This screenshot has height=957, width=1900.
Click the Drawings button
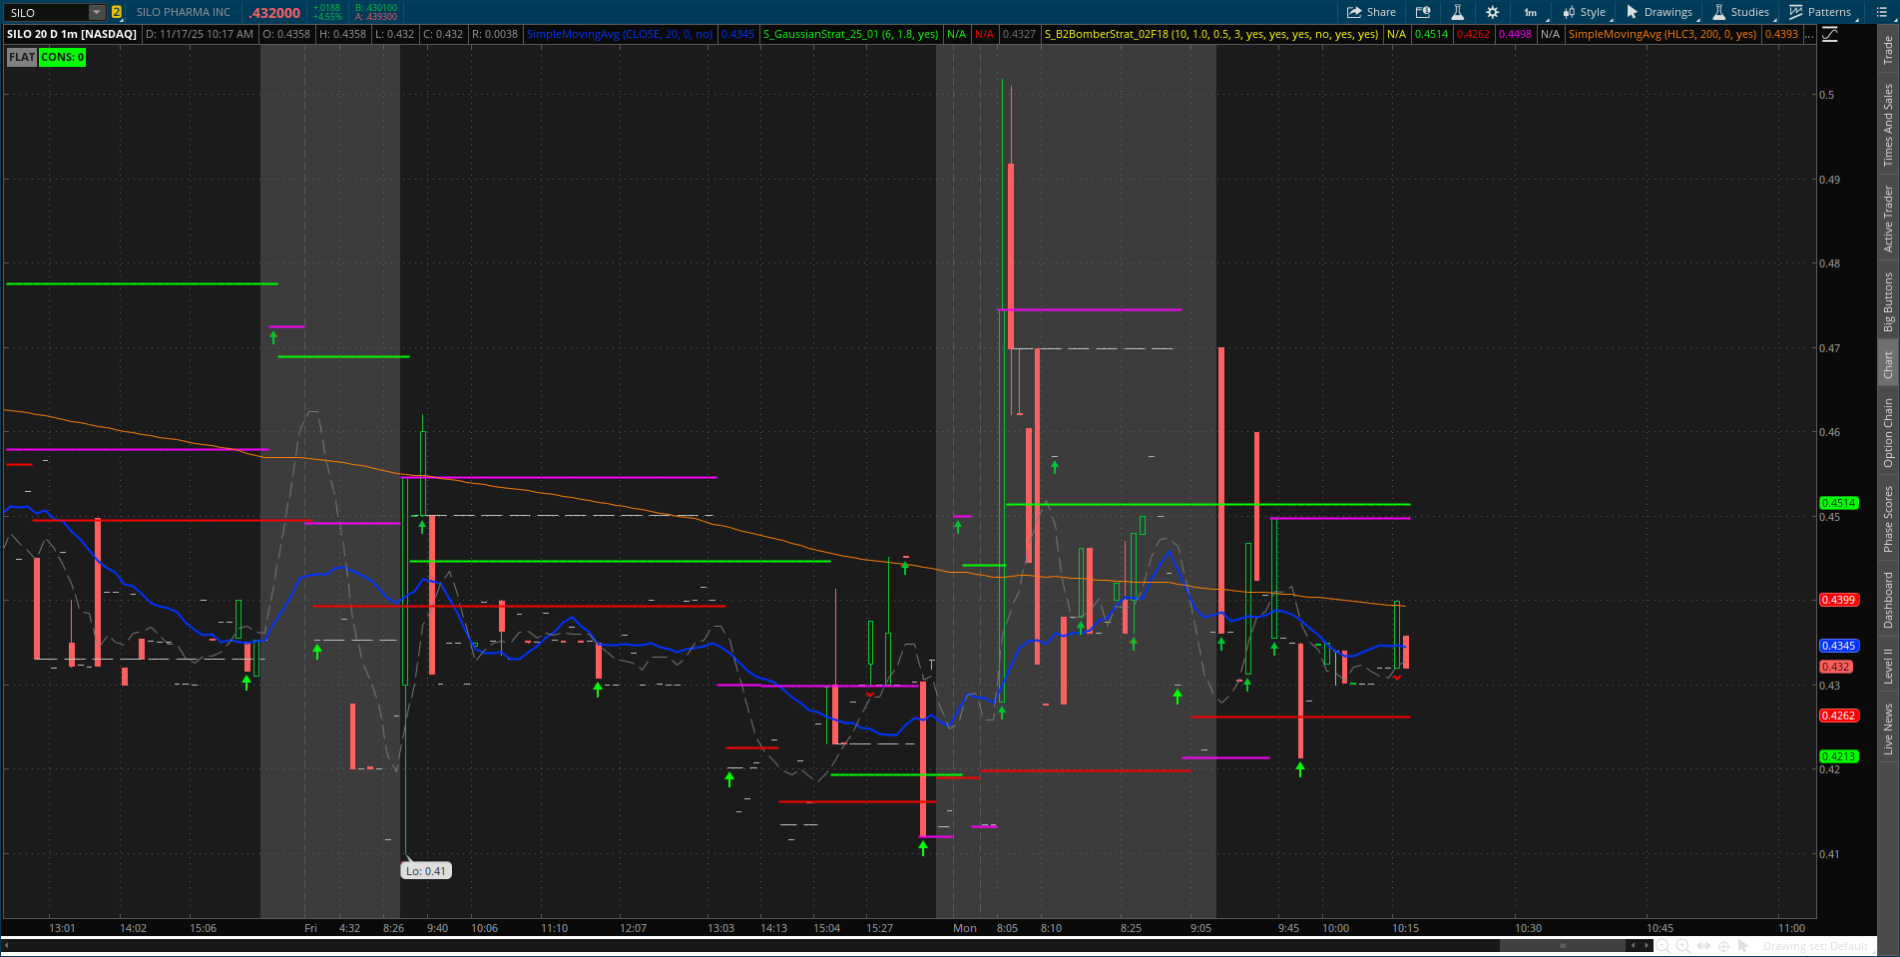coord(1659,12)
